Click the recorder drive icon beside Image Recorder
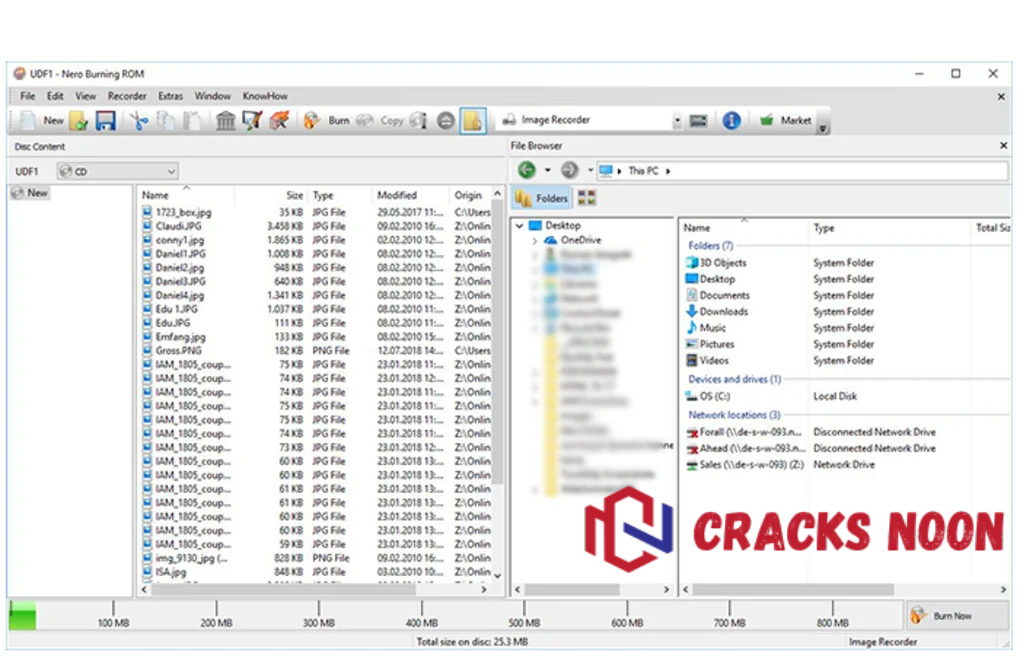This screenshot has height=656, width=1020. point(698,120)
